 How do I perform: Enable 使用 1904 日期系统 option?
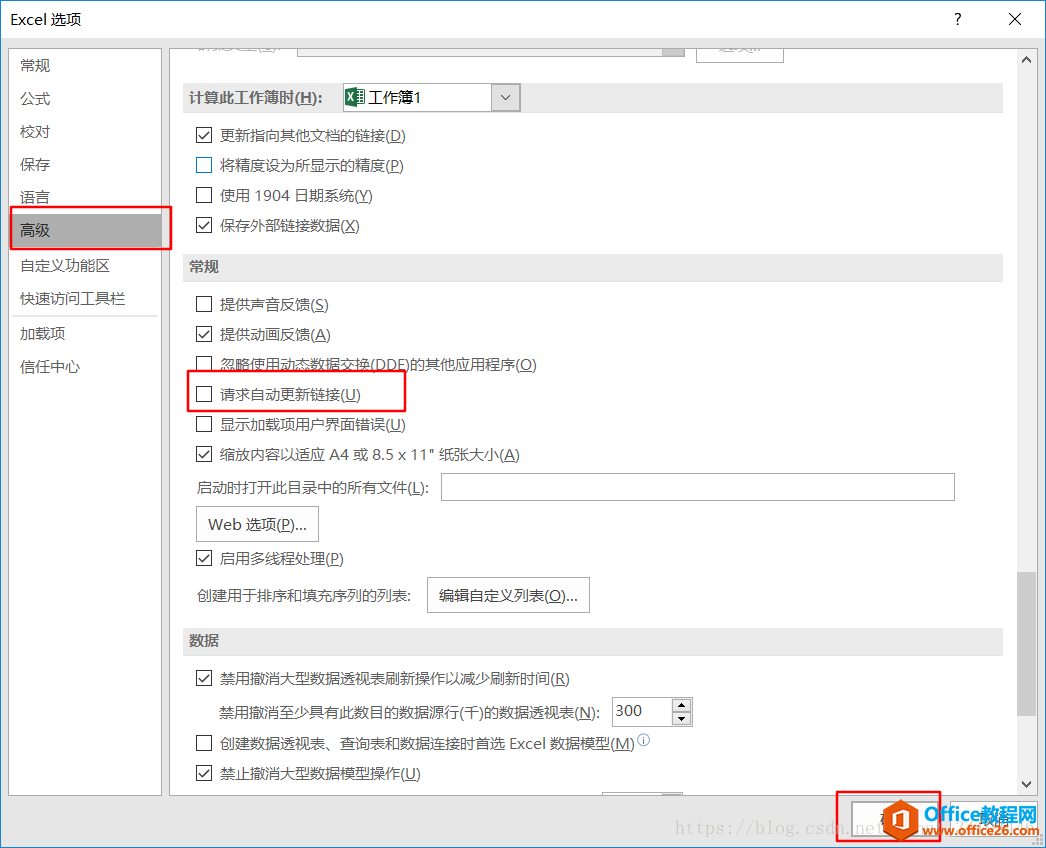(204, 195)
